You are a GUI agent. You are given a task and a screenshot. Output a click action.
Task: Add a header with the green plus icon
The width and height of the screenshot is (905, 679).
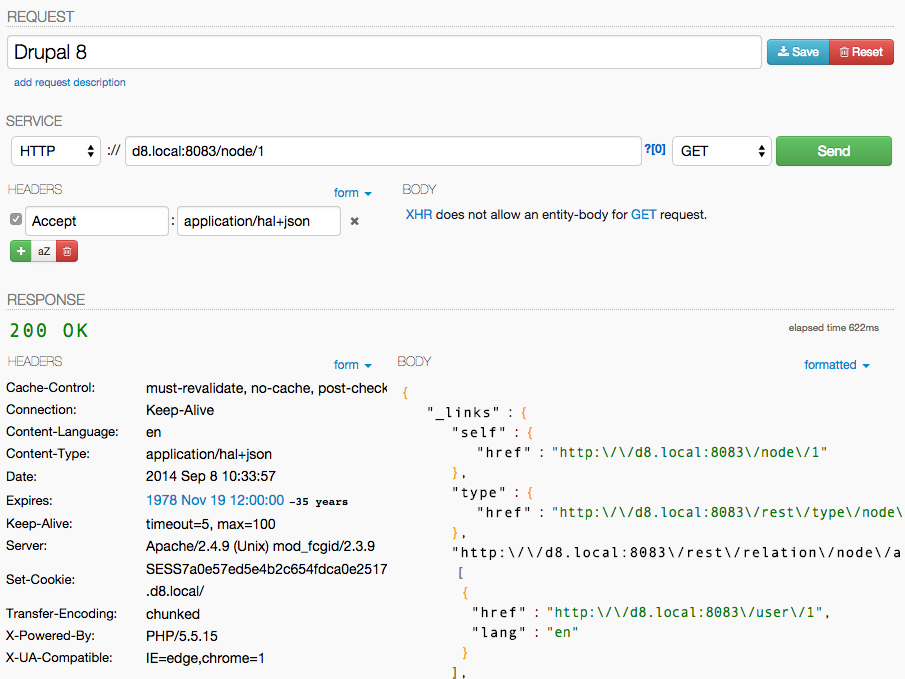coord(21,251)
